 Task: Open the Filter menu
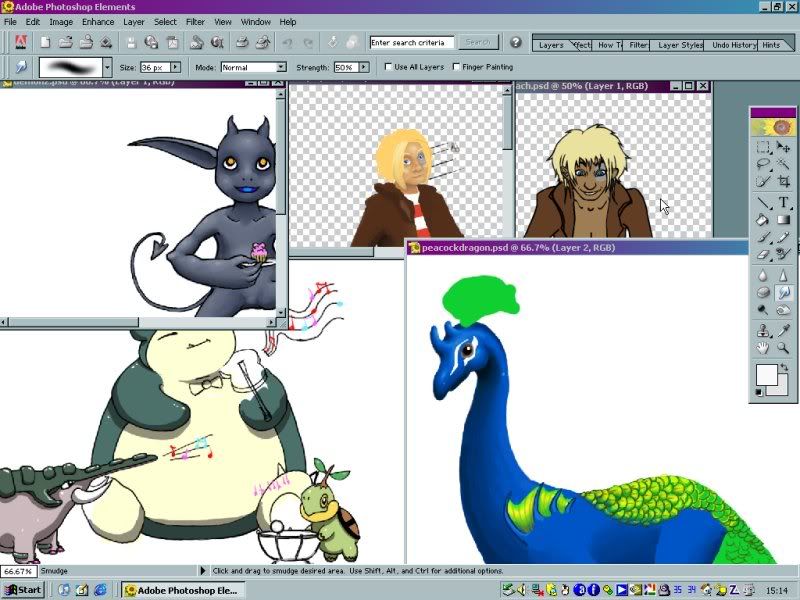click(x=195, y=22)
